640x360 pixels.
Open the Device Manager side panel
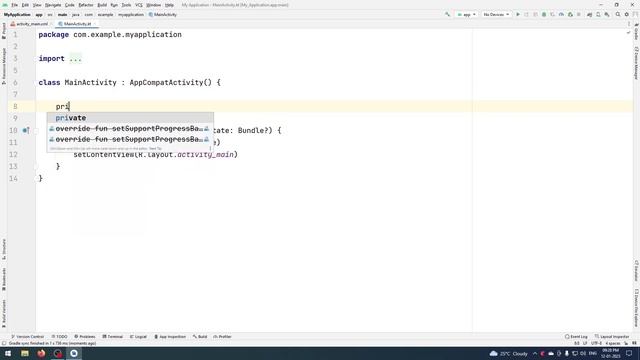tap(636, 63)
